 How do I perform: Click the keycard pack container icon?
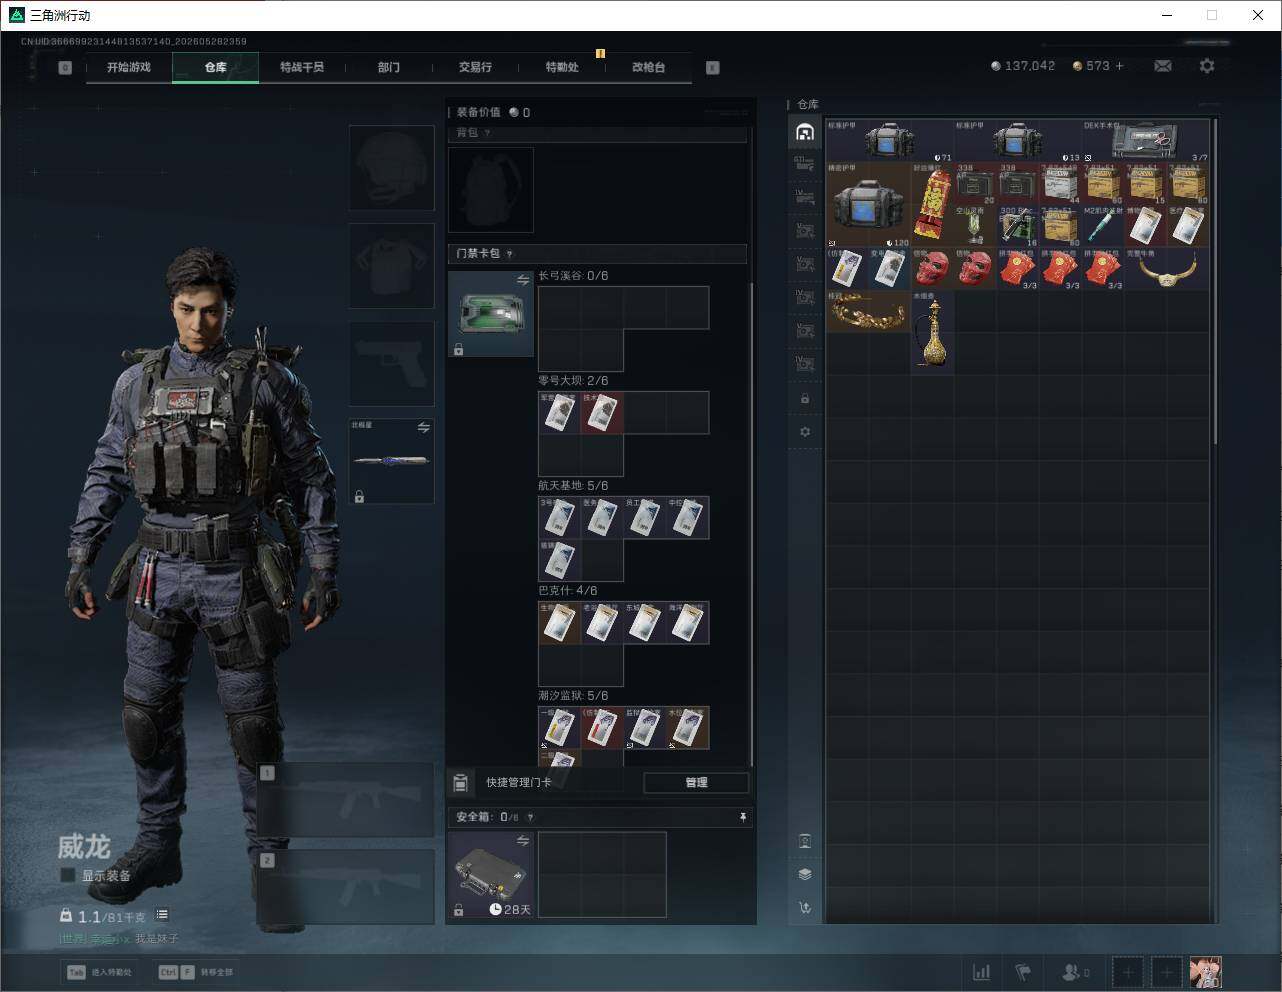[490, 314]
